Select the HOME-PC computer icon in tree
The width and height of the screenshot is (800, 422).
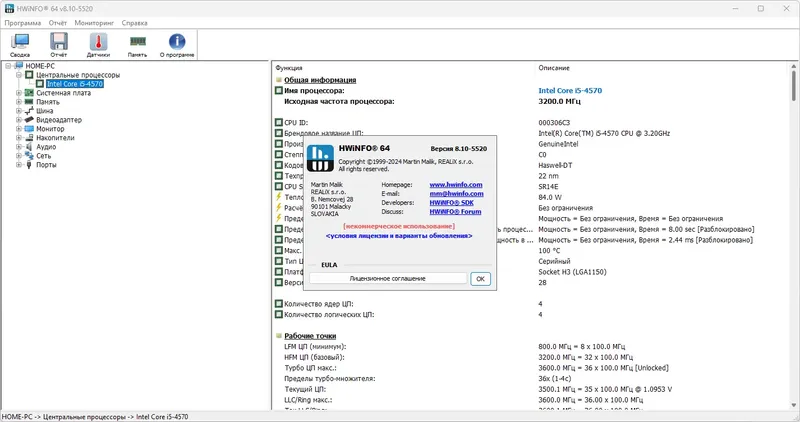[x=19, y=66]
